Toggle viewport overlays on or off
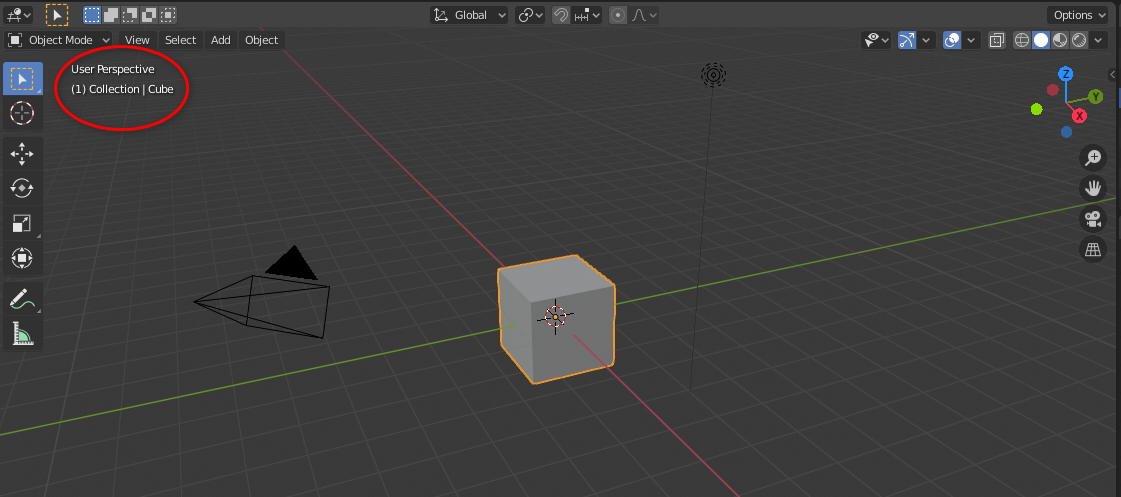 click(952, 40)
